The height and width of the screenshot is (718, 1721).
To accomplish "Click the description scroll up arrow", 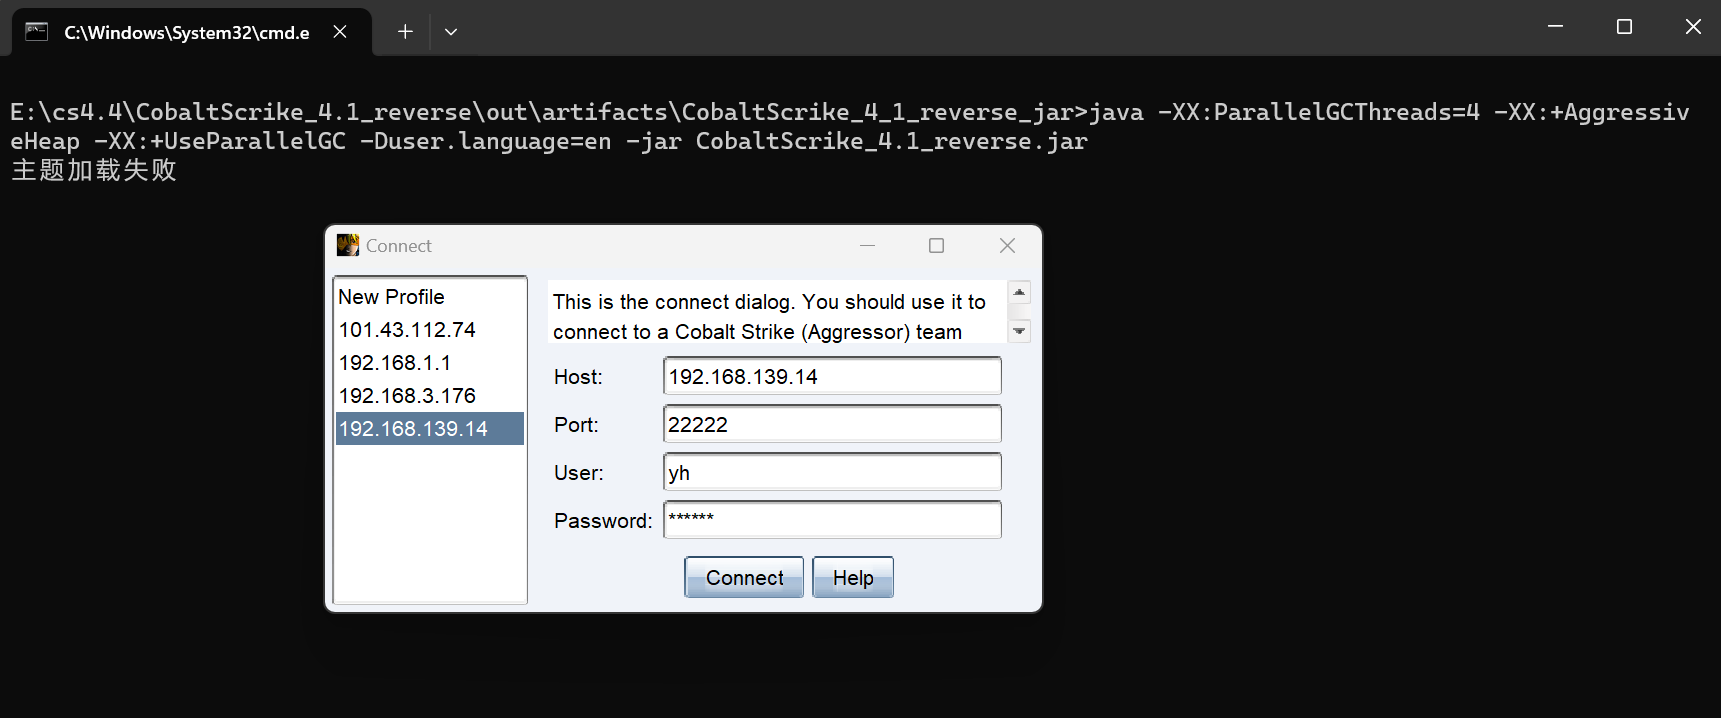I will click(1019, 292).
